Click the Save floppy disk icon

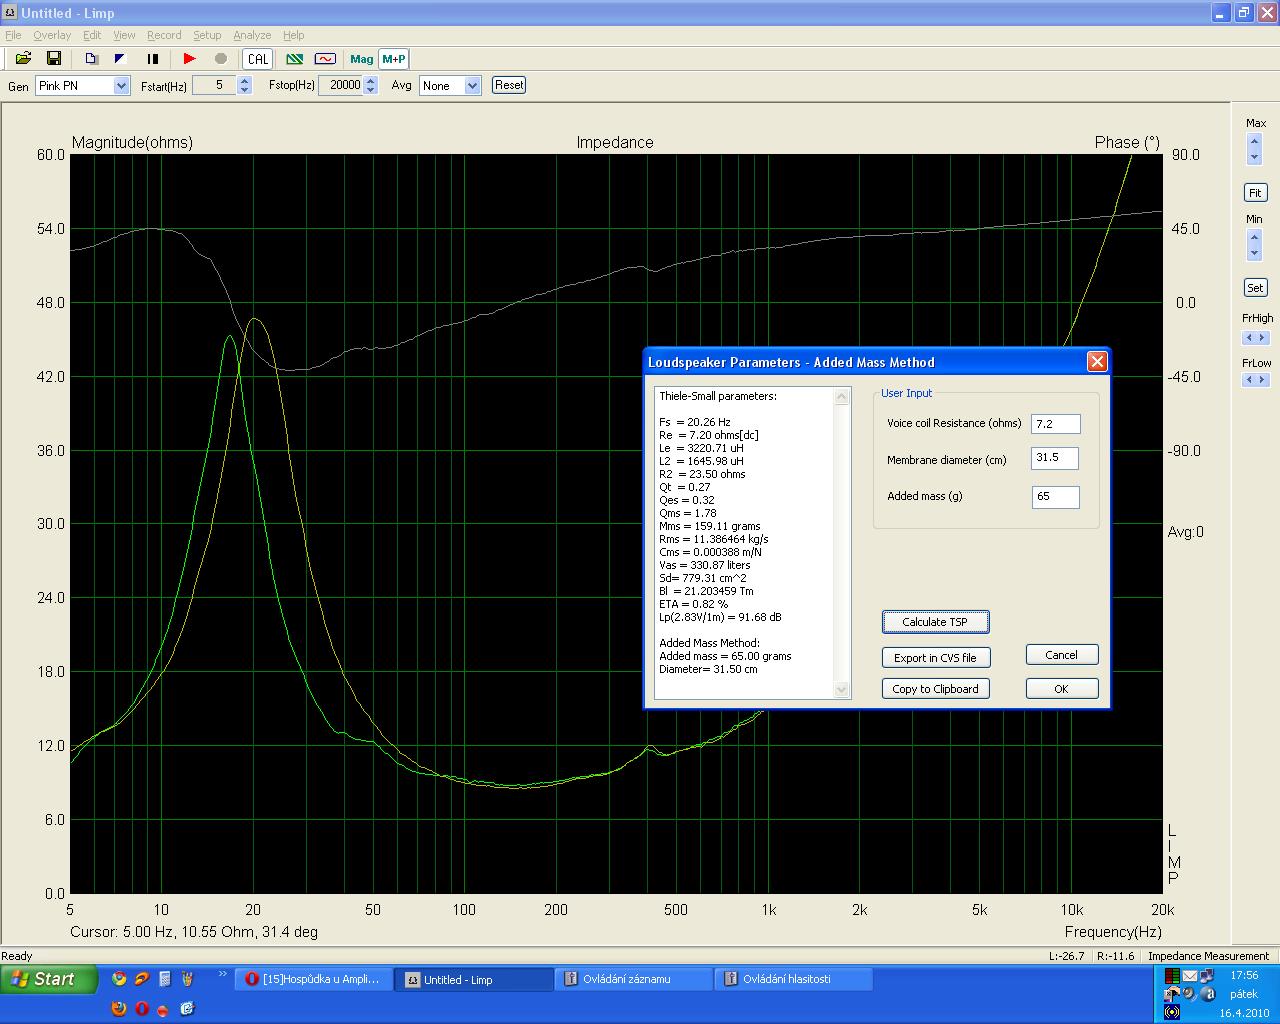click(54, 59)
